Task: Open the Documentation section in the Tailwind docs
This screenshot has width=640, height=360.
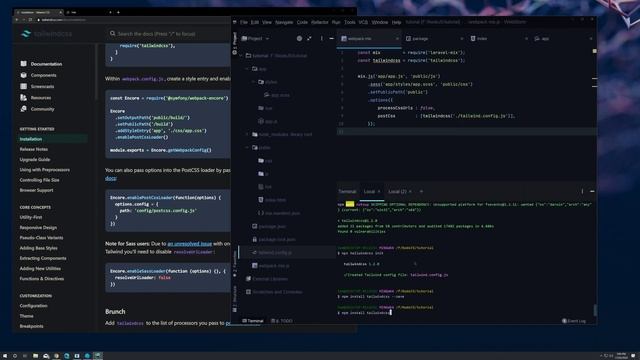Action: [x=46, y=64]
